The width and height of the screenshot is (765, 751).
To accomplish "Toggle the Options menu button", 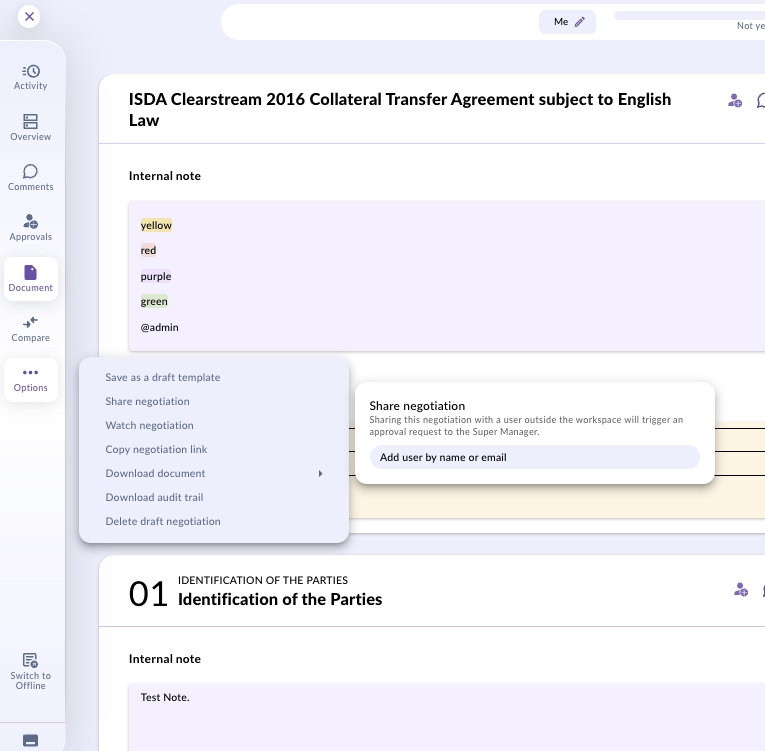I will (30, 380).
